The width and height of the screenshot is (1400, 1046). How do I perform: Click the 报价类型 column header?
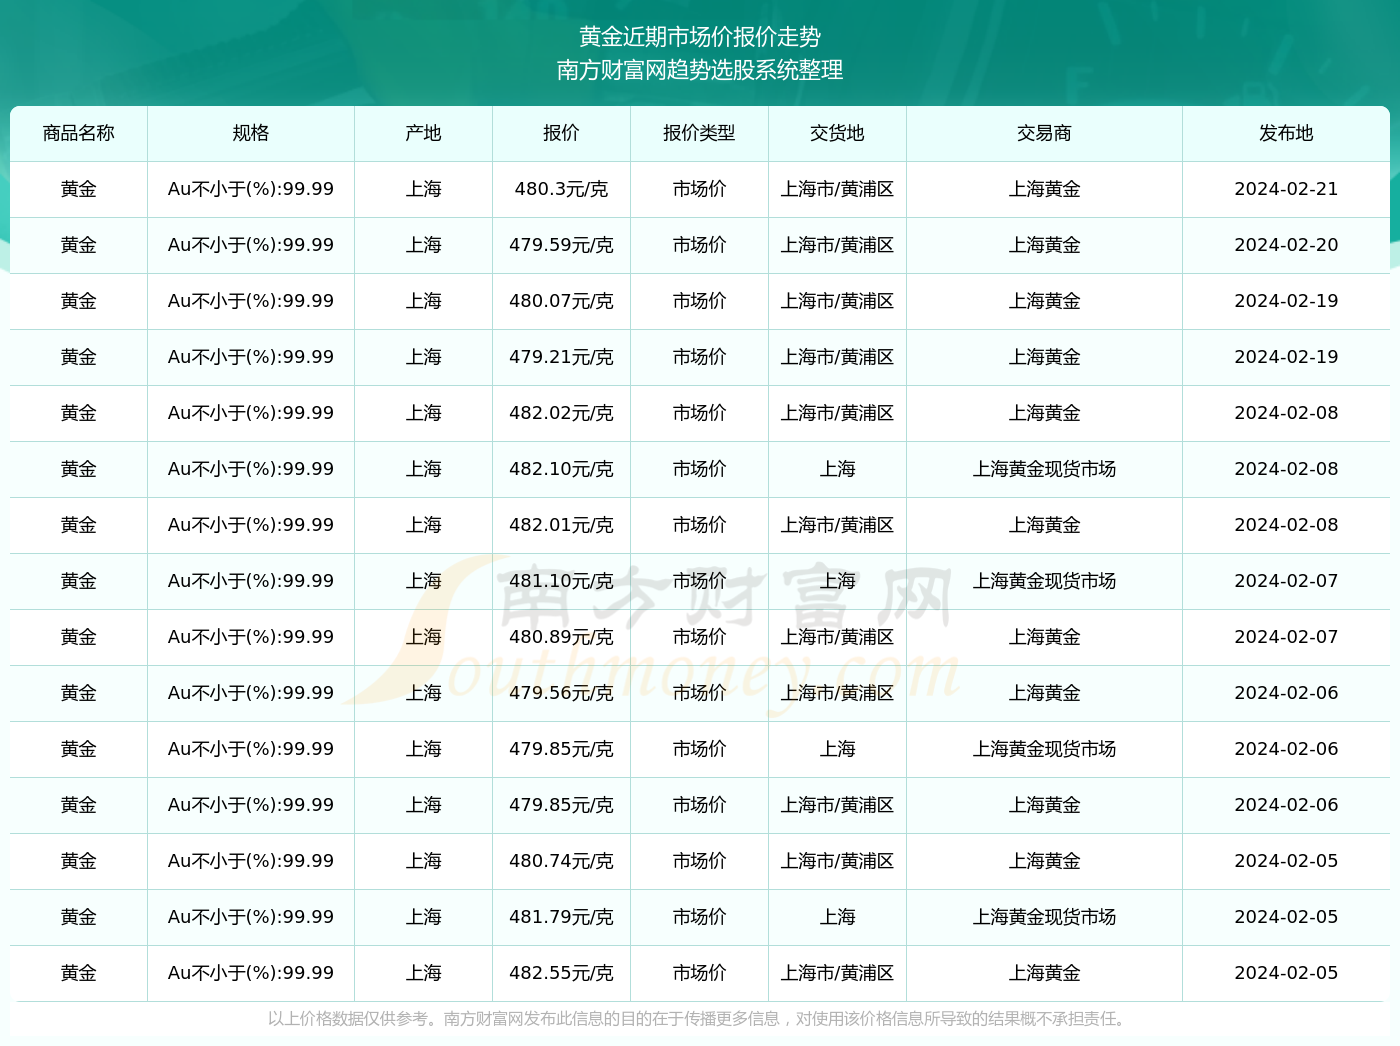699,133
